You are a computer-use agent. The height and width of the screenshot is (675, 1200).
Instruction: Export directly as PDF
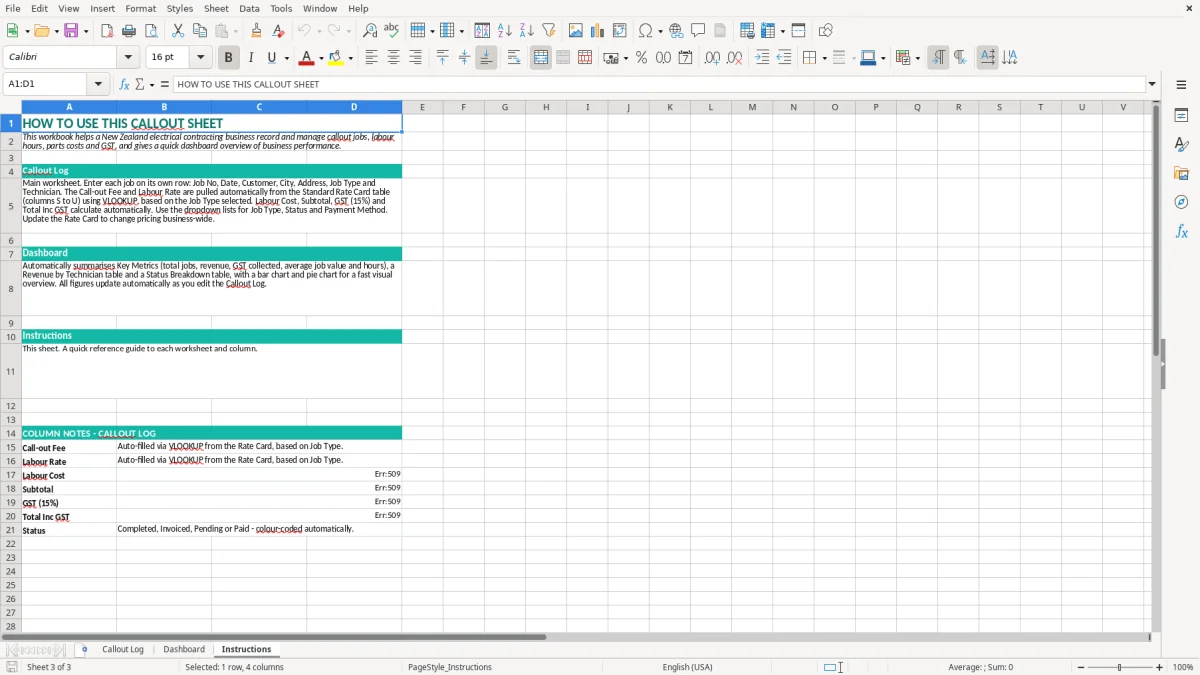pyautogui.click(x=107, y=31)
